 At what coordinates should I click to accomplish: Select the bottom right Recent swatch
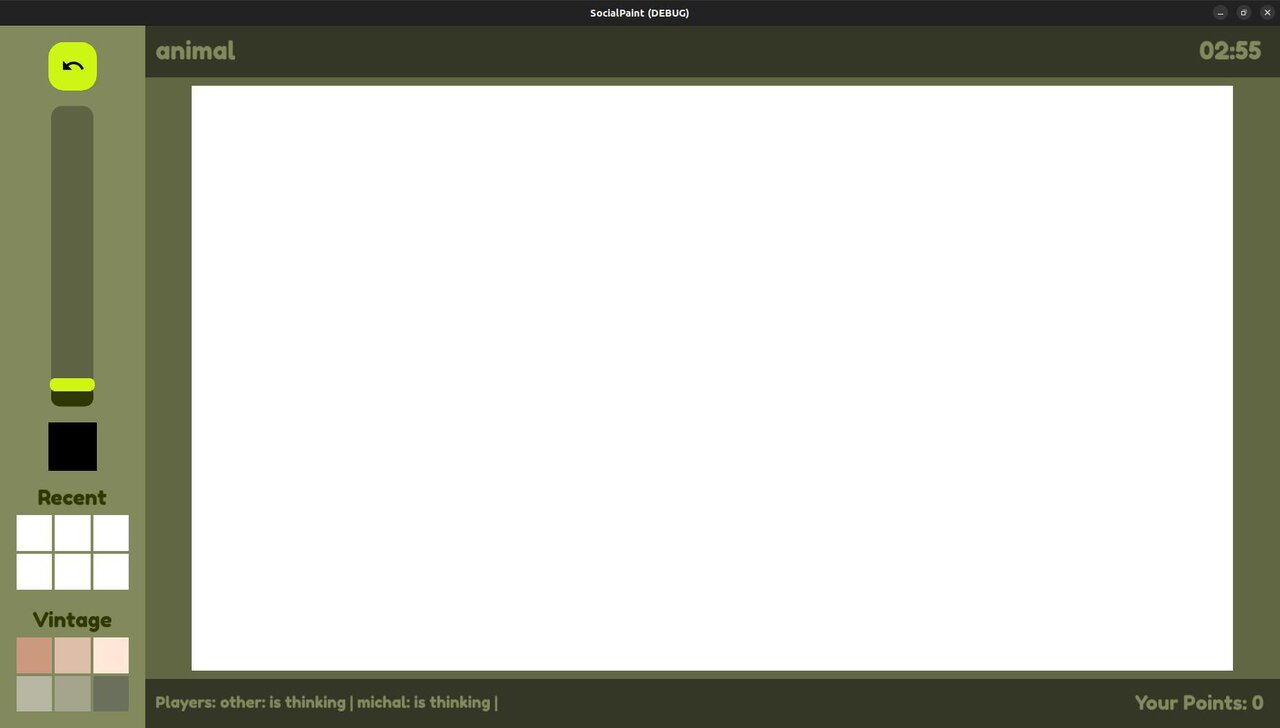111,572
